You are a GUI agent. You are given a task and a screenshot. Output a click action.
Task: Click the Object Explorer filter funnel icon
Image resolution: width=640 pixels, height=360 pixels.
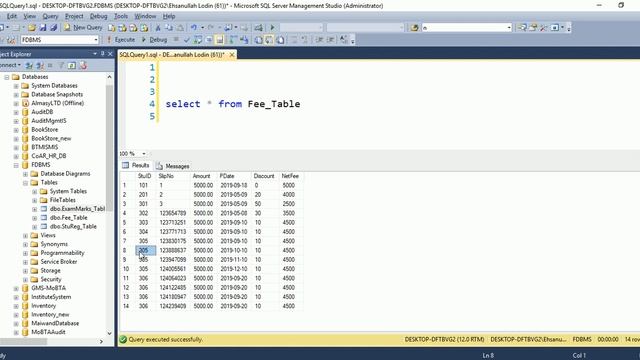point(61,65)
